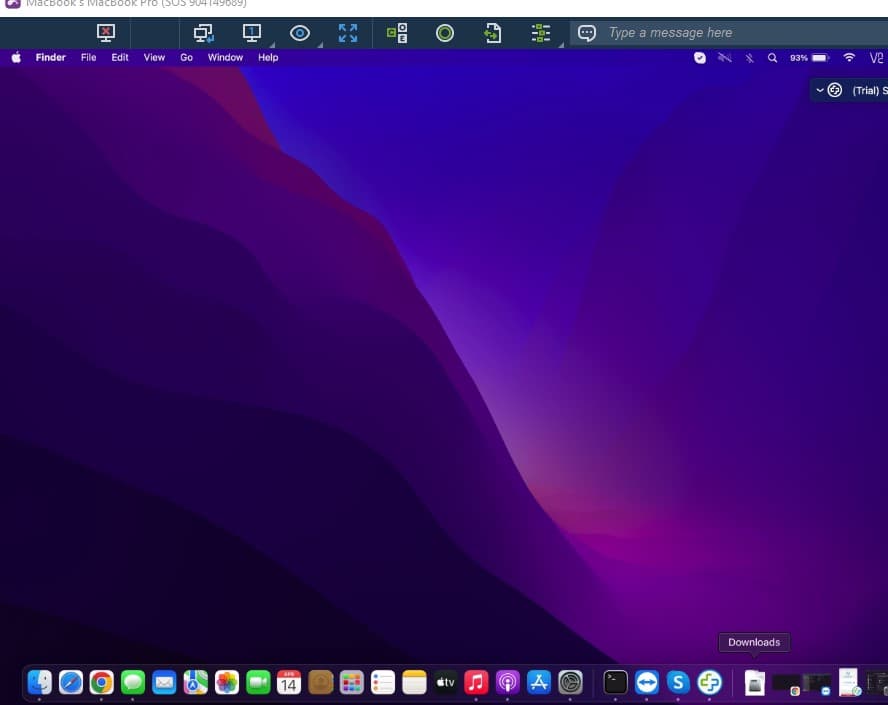Toggle session recording with the circle icon
Screen dimensions: 888x705
[x=444, y=32]
